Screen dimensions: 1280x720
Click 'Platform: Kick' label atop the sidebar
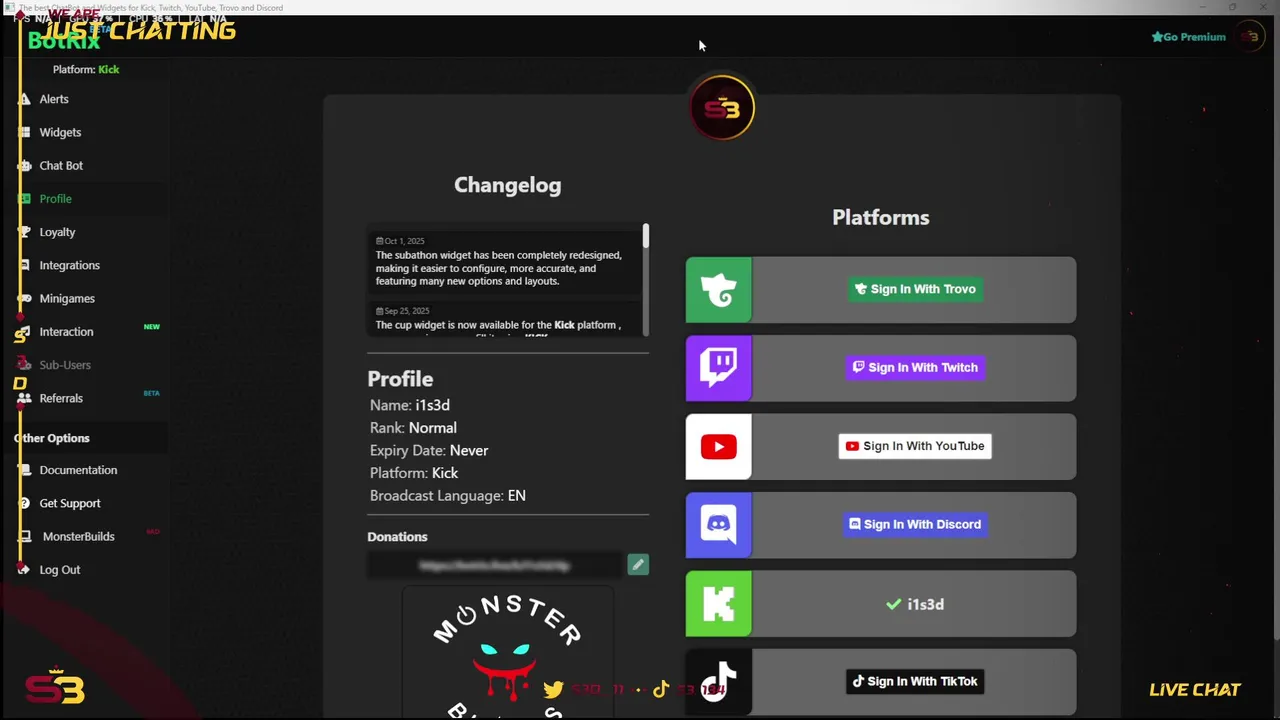(x=86, y=69)
